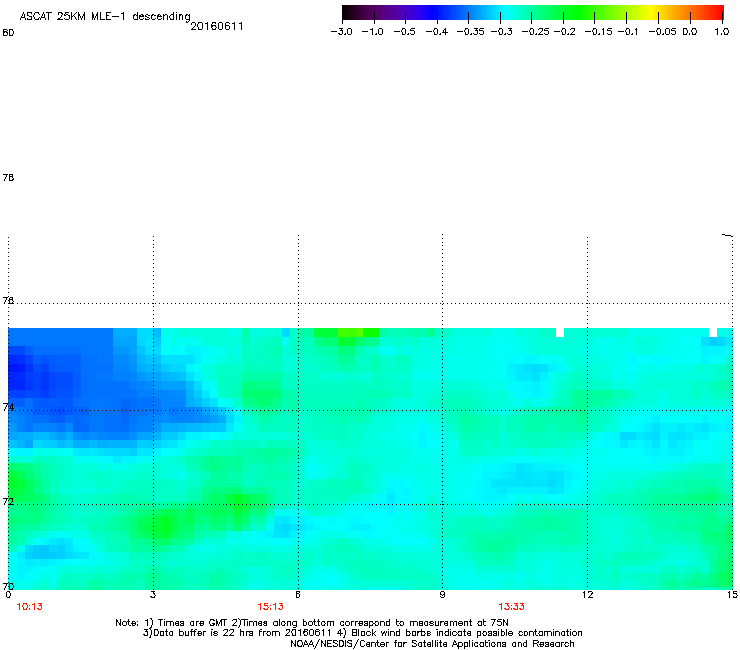Select the -0.5 color scale label
Screen dimensions: 740x650
[404, 32]
